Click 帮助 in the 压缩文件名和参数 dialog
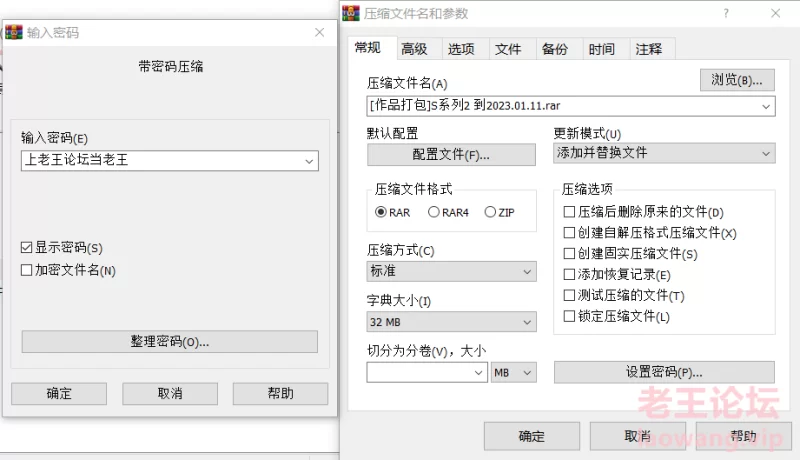This screenshot has height=460, width=800. pyautogui.click(x=743, y=436)
